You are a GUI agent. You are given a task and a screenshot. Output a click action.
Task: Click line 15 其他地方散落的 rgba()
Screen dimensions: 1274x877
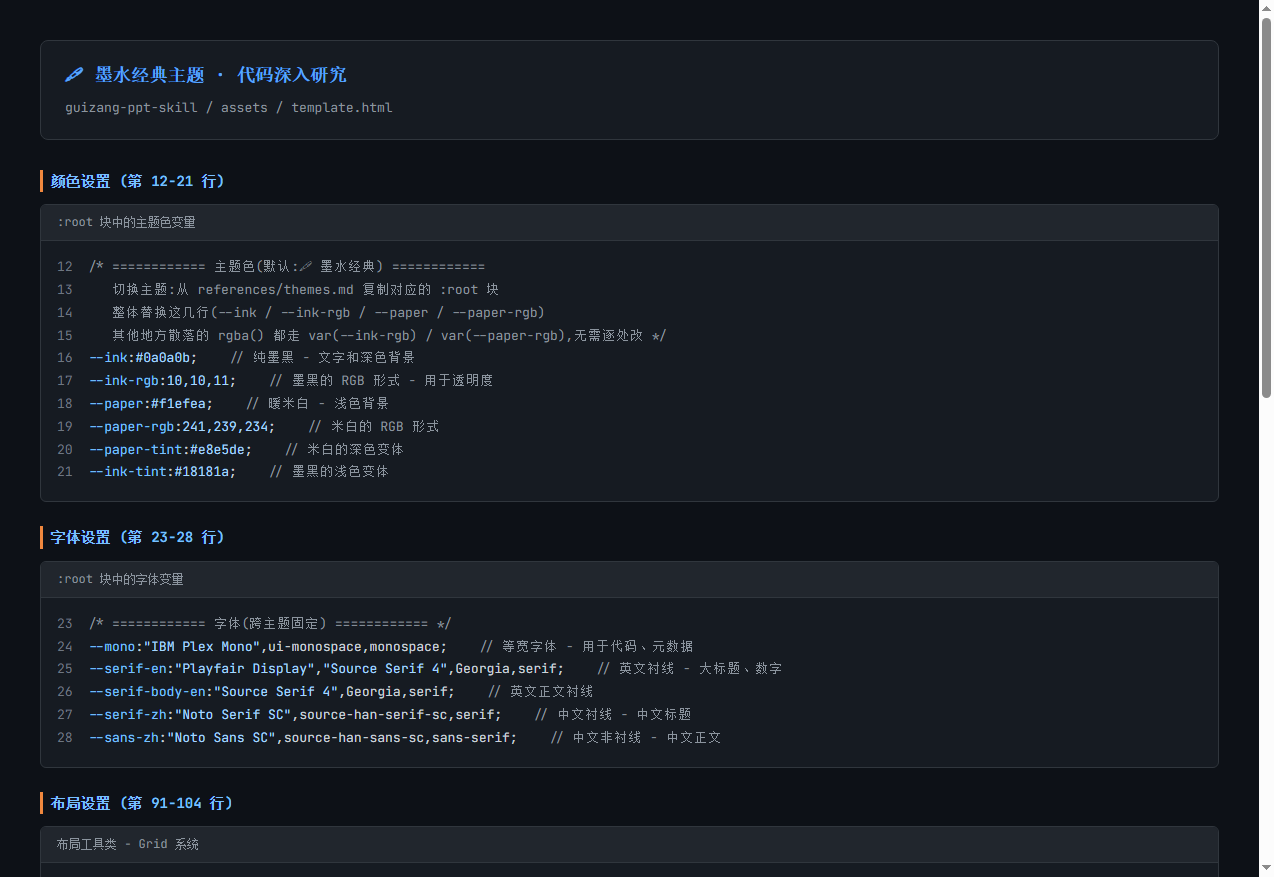(389, 336)
